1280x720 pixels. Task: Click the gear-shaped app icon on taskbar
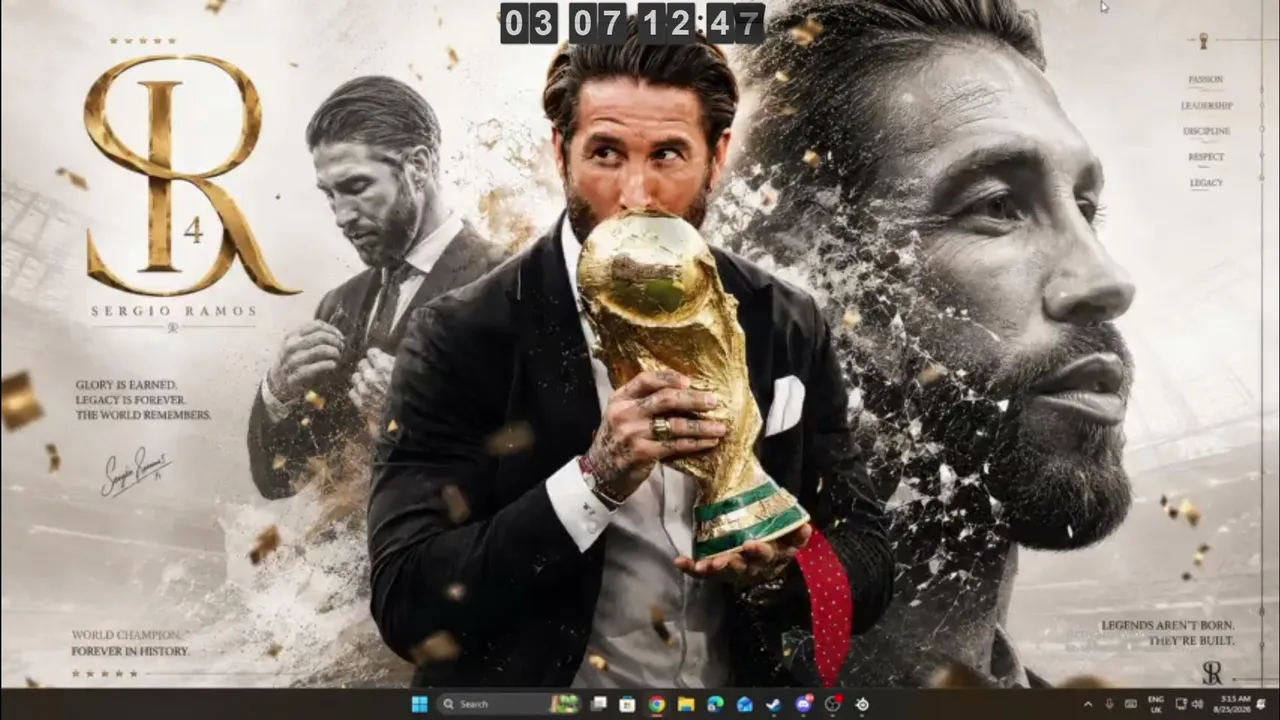862,704
